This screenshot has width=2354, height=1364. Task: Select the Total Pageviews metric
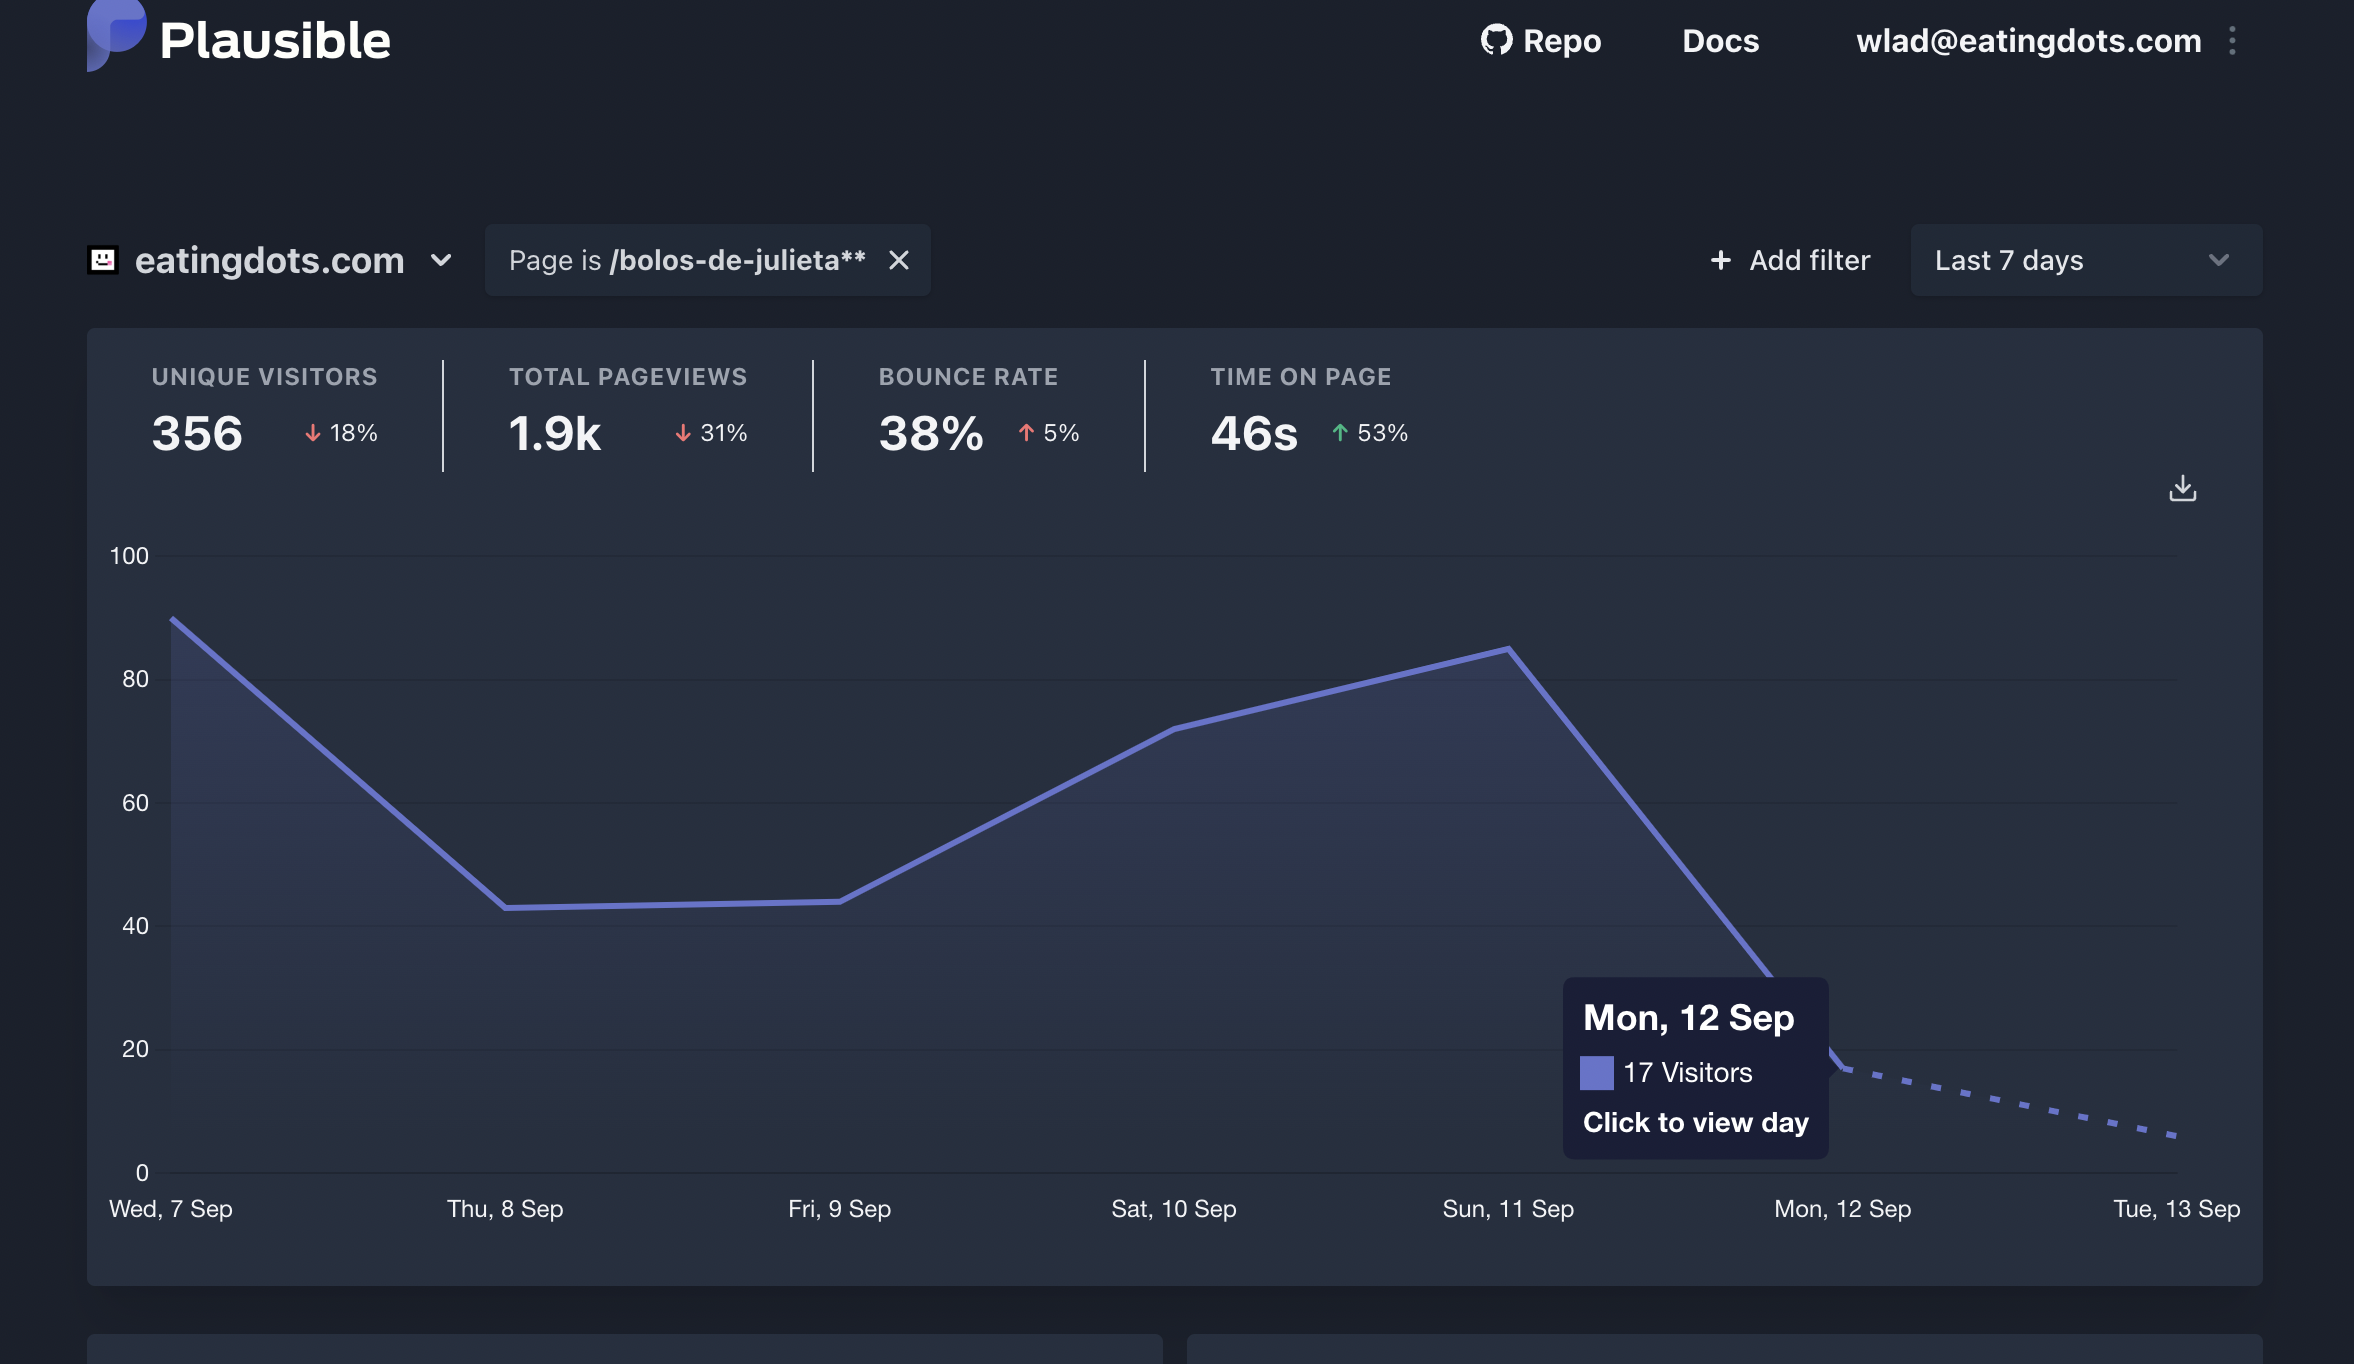click(627, 412)
